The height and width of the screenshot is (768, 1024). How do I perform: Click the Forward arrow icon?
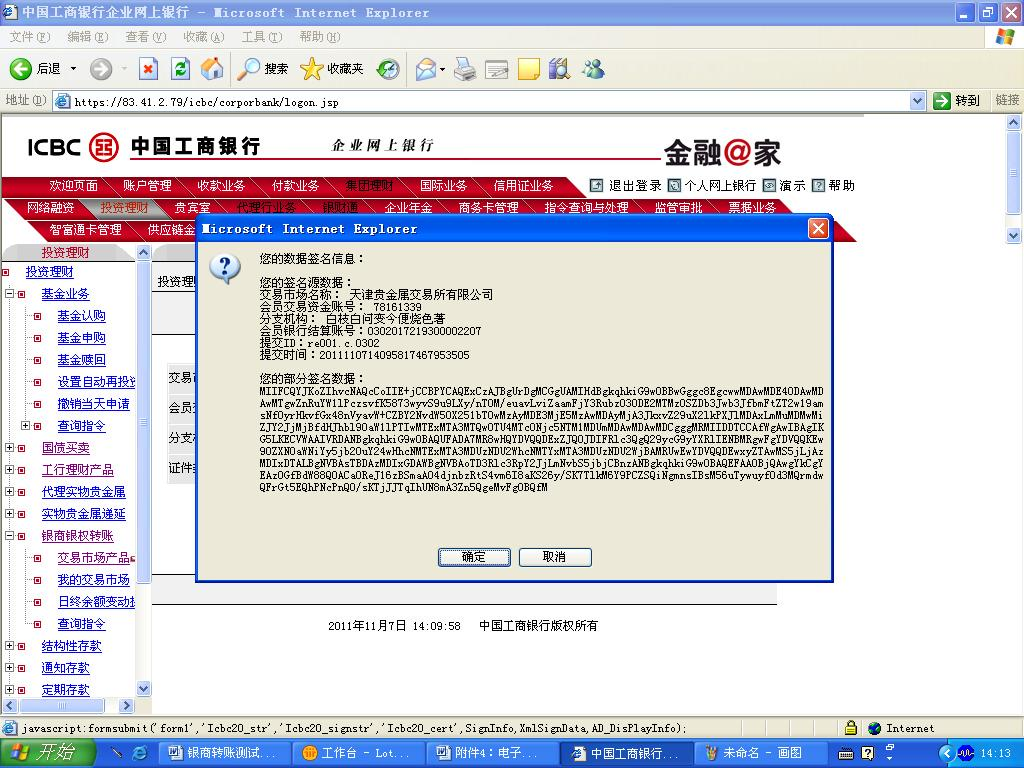pyautogui.click(x=101, y=69)
